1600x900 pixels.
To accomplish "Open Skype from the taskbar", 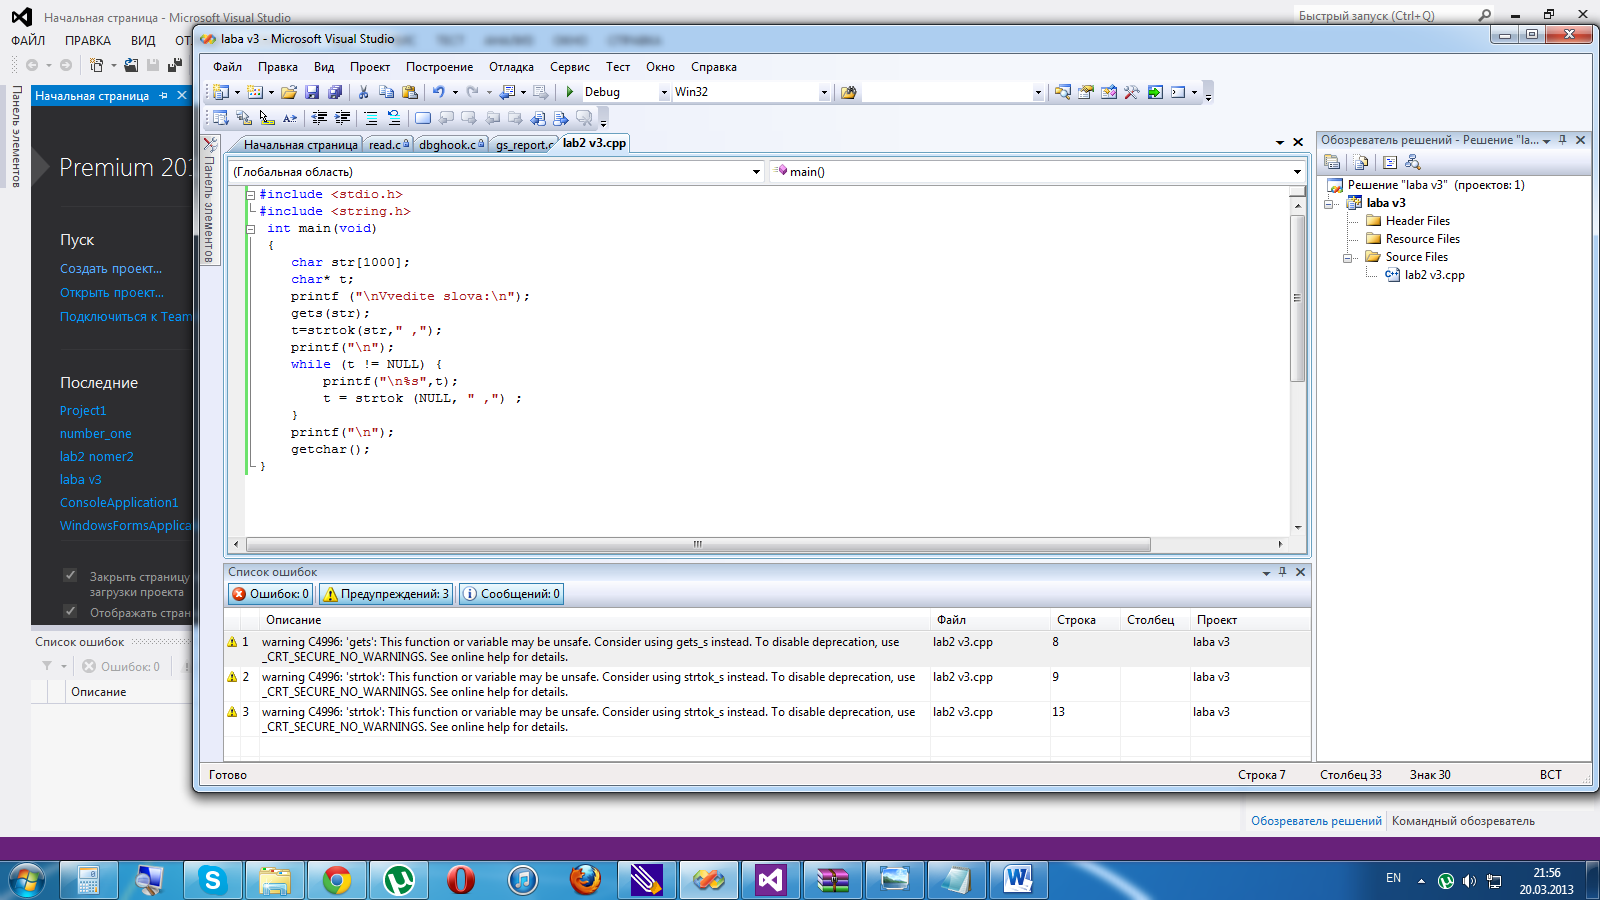I will coord(212,880).
